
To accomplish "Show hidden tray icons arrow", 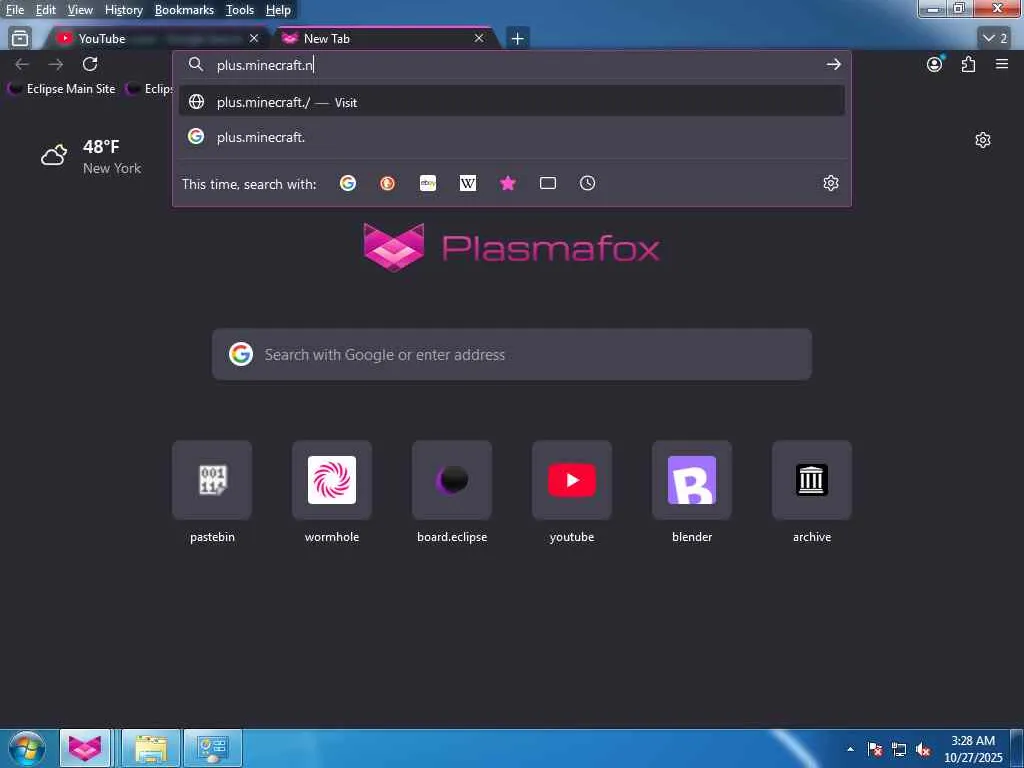I will click(850, 749).
